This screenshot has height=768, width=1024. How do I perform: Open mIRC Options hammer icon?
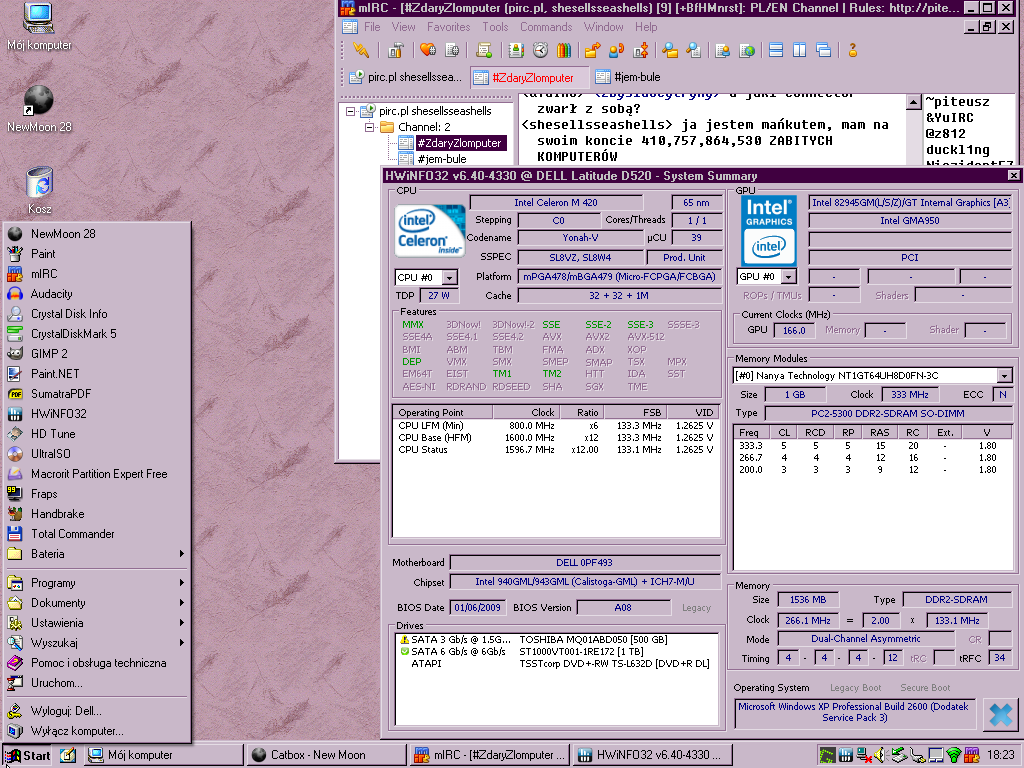(x=396, y=50)
